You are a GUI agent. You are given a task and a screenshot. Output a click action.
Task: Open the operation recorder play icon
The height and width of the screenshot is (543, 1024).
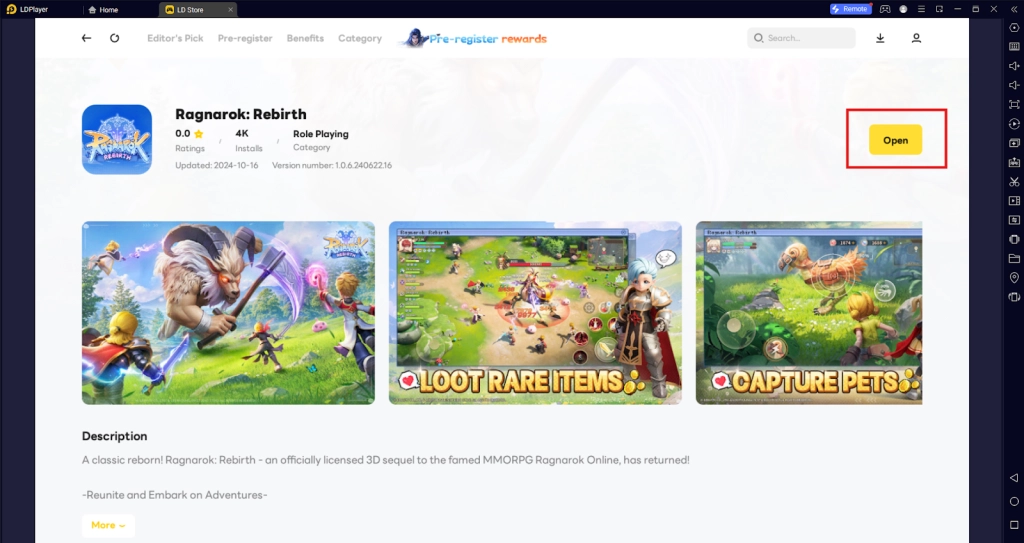tap(1014, 123)
